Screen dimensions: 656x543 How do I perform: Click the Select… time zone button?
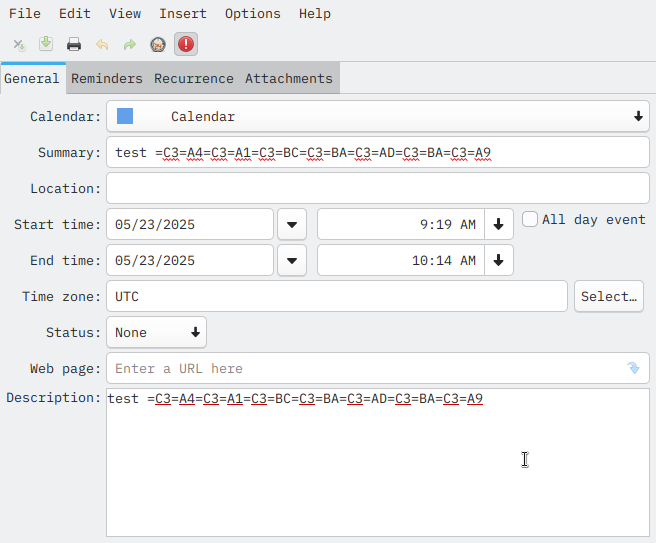pos(609,296)
